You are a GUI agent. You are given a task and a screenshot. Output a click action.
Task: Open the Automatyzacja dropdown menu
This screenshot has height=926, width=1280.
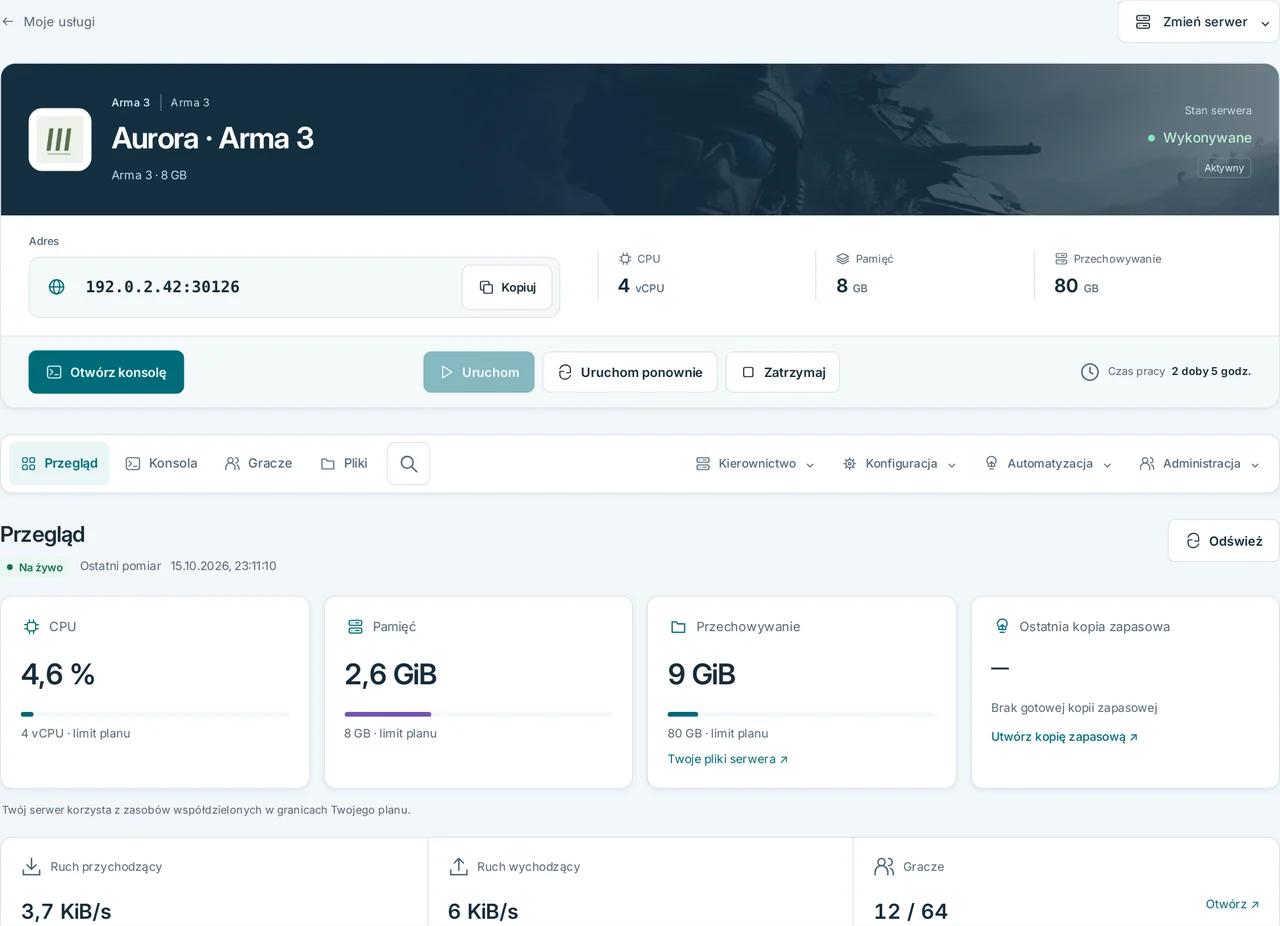coord(1048,464)
